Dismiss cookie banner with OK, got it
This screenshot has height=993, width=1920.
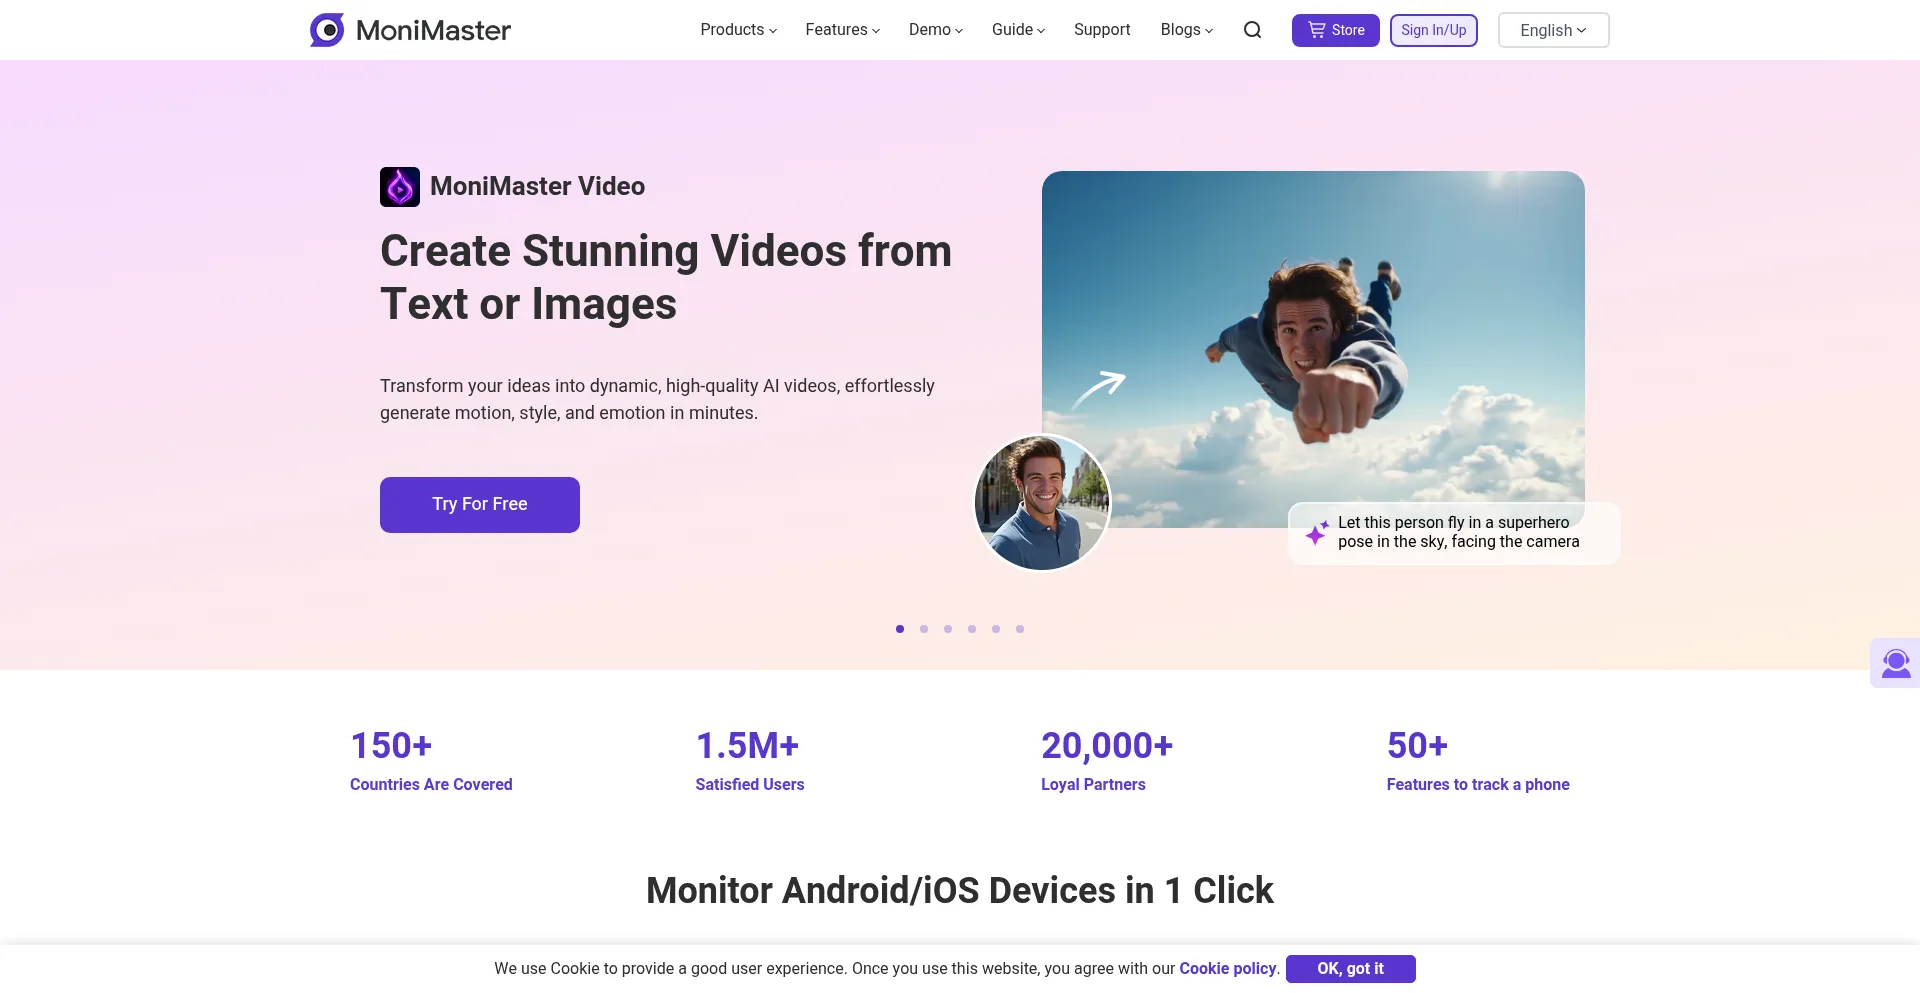pos(1350,968)
